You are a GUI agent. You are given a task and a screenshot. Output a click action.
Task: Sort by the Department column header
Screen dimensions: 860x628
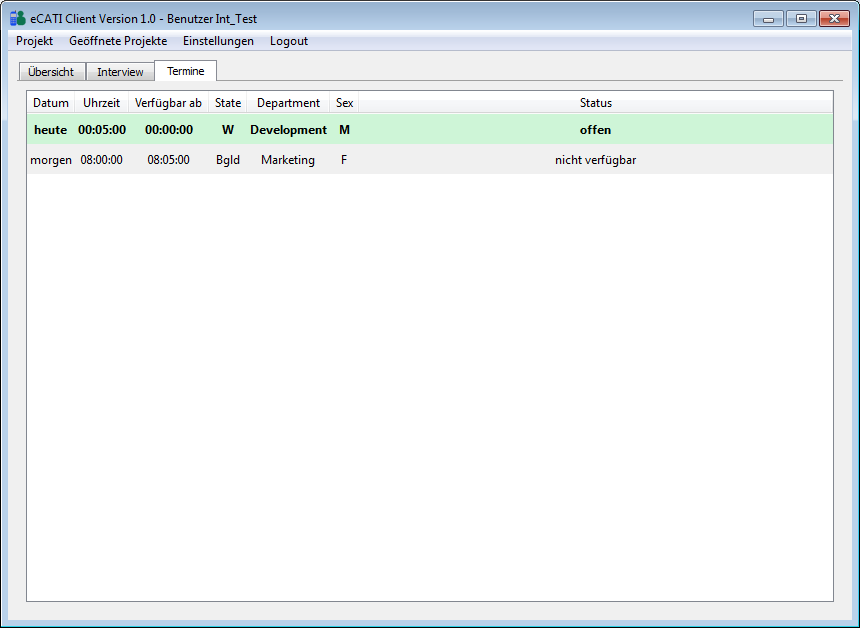(x=288, y=103)
